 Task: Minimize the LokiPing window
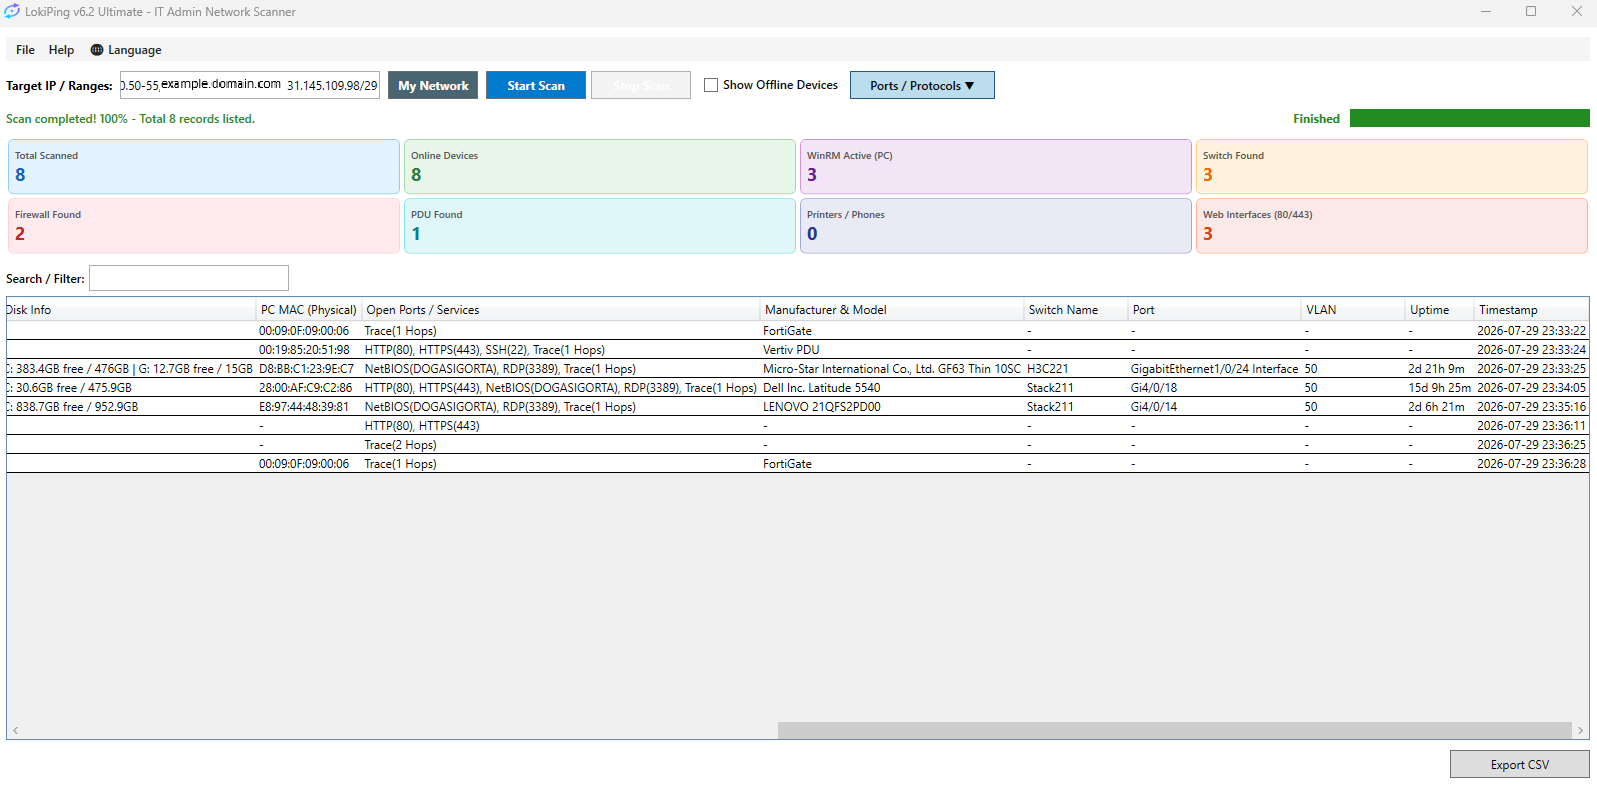click(x=1486, y=12)
